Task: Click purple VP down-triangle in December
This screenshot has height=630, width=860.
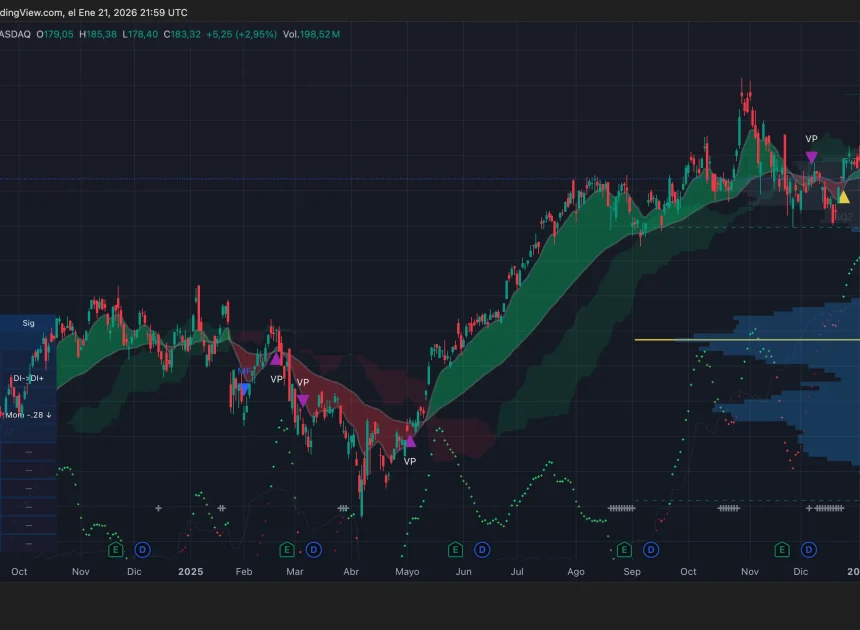Action: point(811,157)
